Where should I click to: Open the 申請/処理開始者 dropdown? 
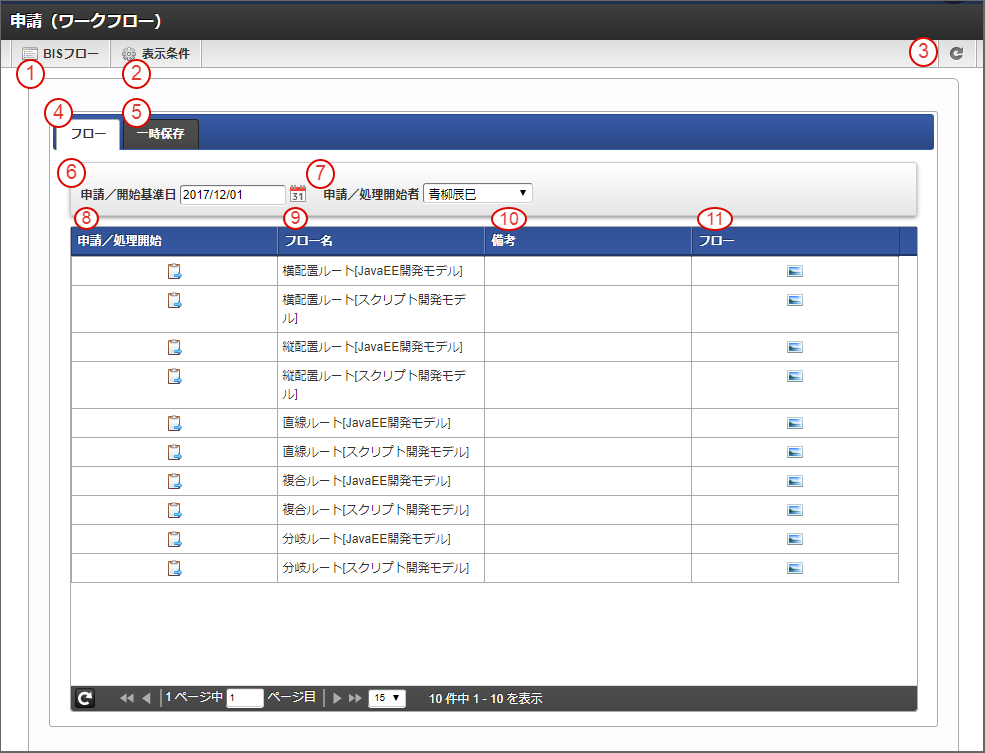[477, 193]
